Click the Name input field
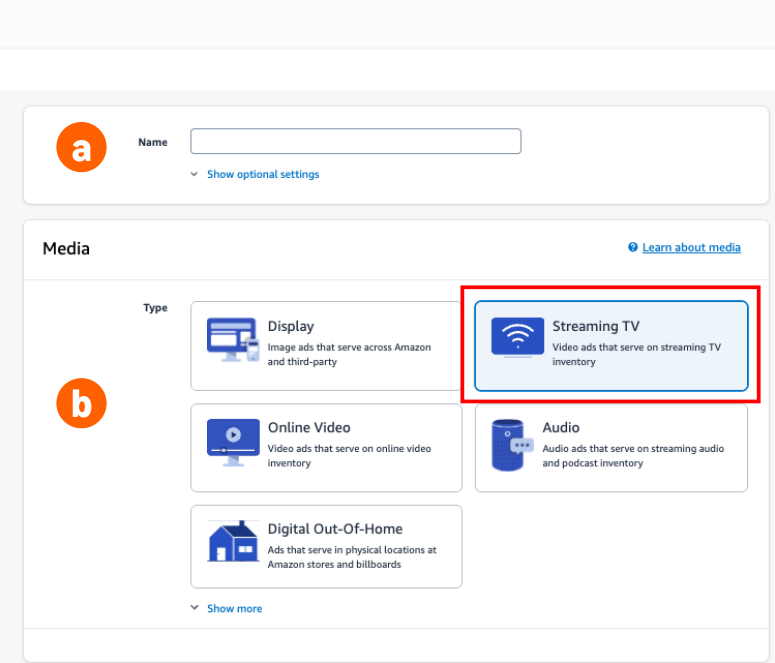775x663 pixels. 355,141
